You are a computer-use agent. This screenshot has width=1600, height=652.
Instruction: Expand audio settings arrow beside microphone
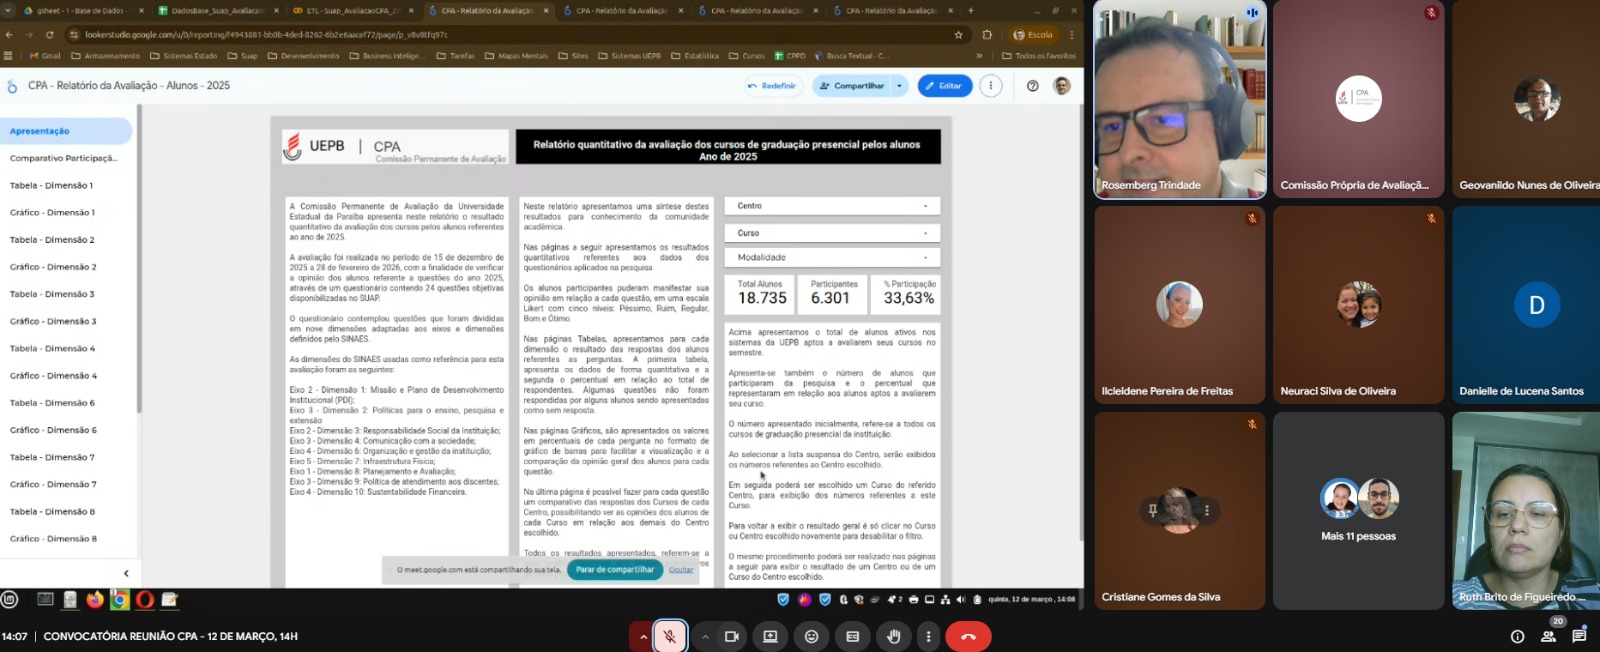[642, 636]
